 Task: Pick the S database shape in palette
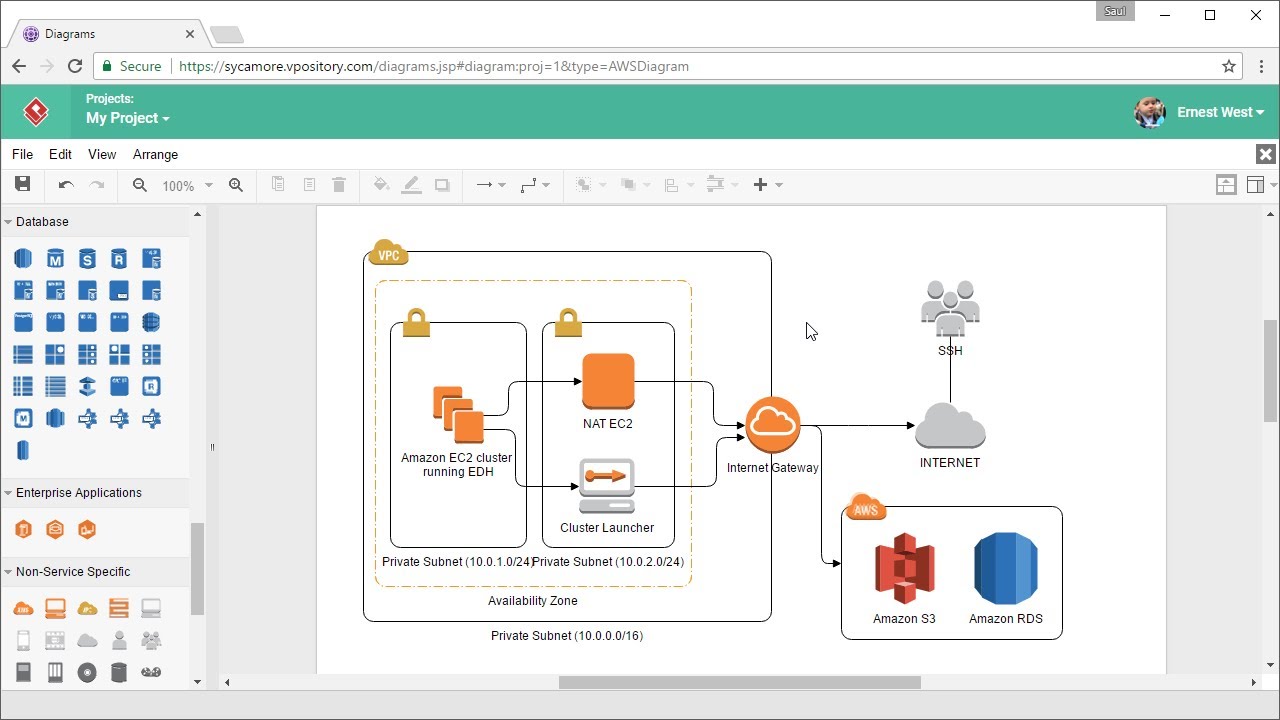coord(87,259)
